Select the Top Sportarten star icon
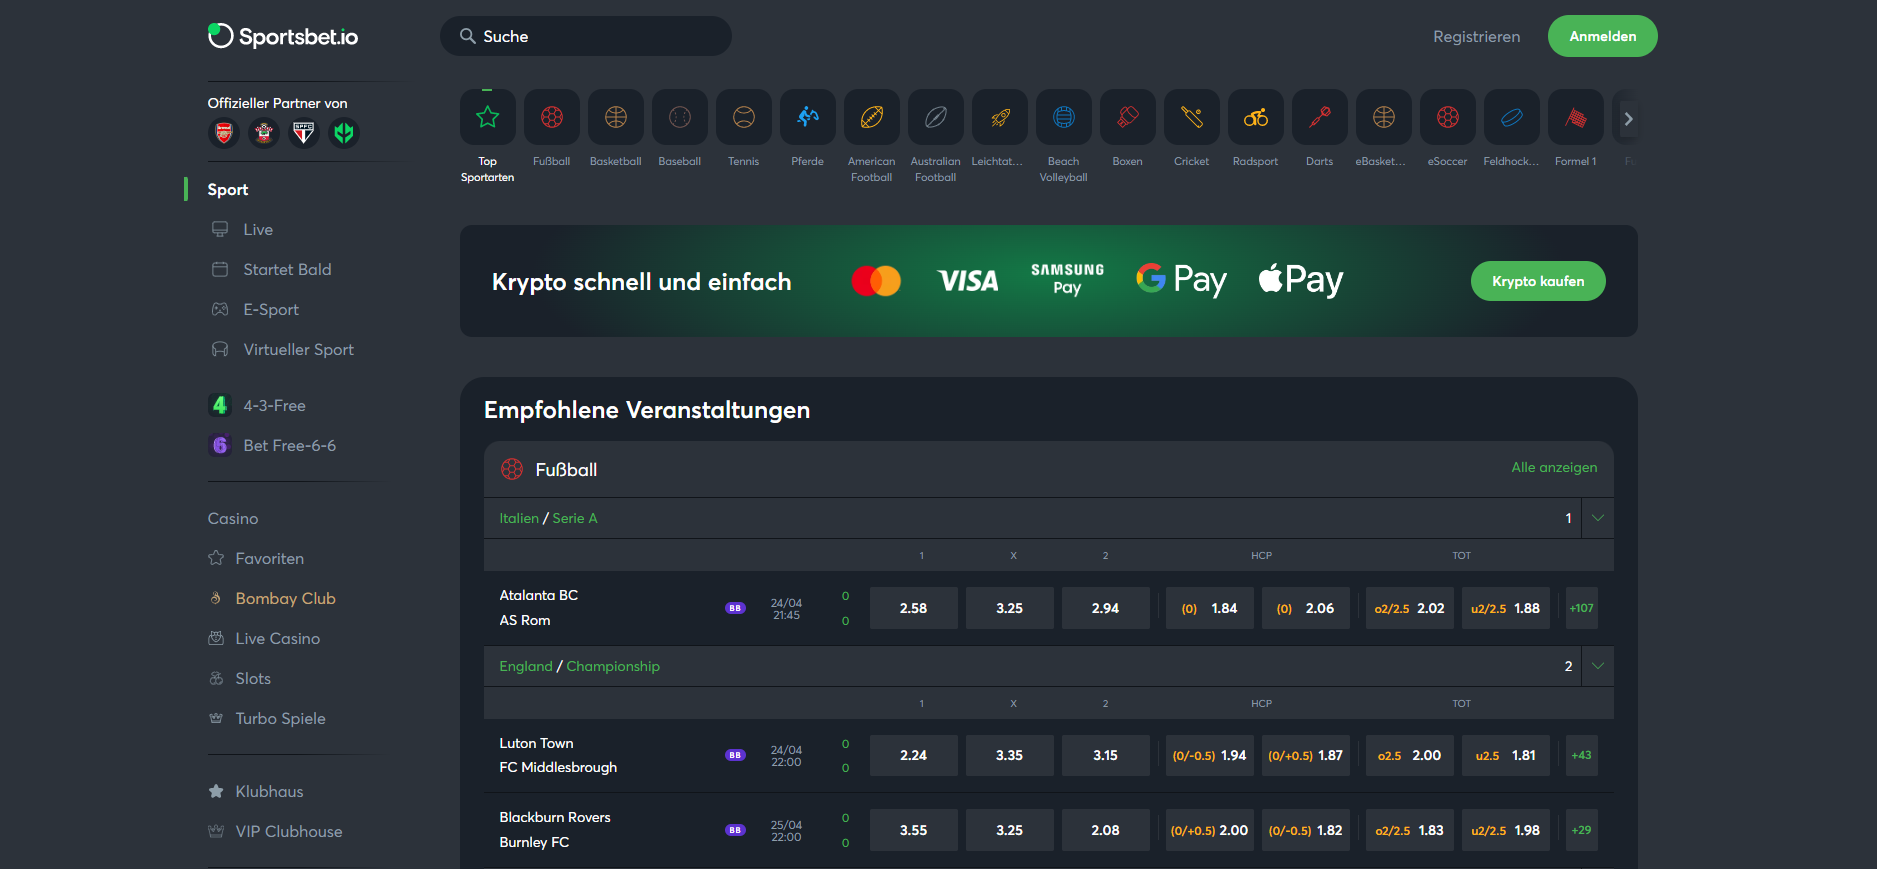Image resolution: width=1877 pixels, height=869 pixels. (488, 118)
